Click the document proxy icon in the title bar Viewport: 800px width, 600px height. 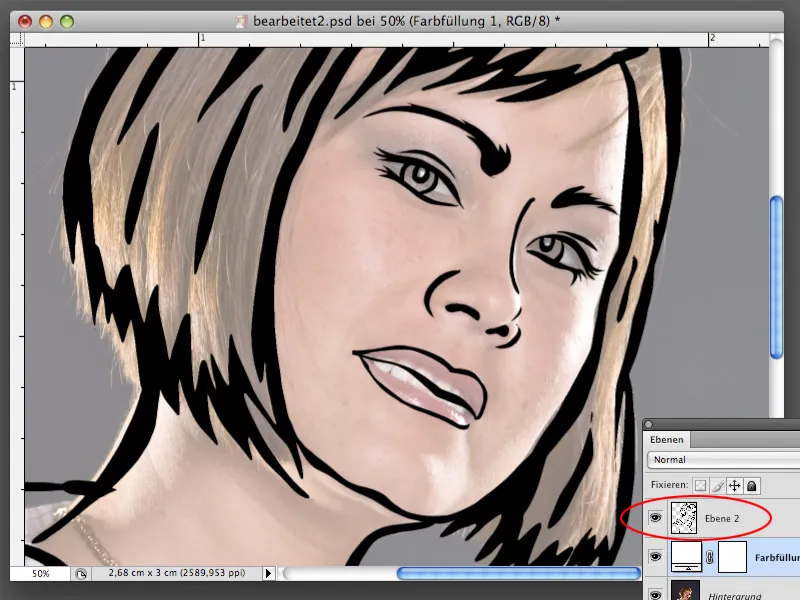pos(241,21)
